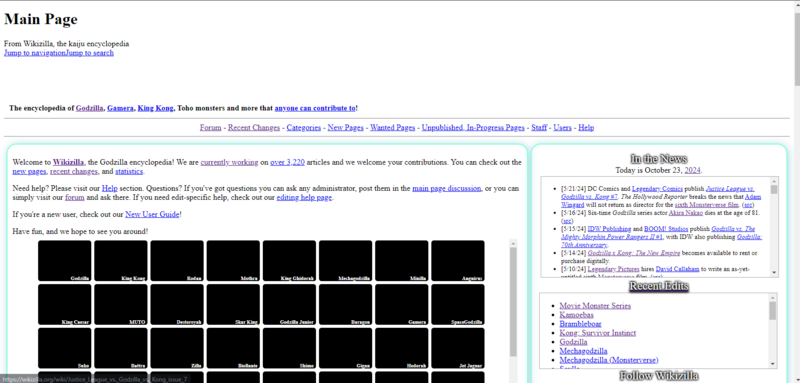Click the Recent Edits scroll-down arrow
The height and width of the screenshot is (383, 800).
coord(773,364)
